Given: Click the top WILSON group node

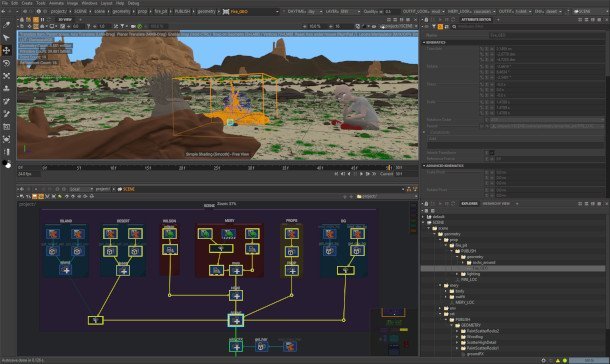Looking at the screenshot, I should click(170, 234).
